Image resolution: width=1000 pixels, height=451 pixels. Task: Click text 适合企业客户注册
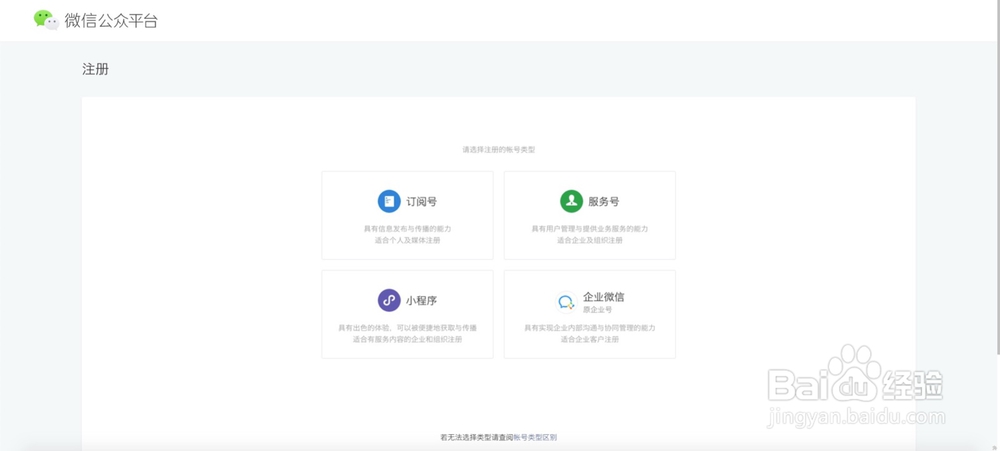[x=590, y=339]
